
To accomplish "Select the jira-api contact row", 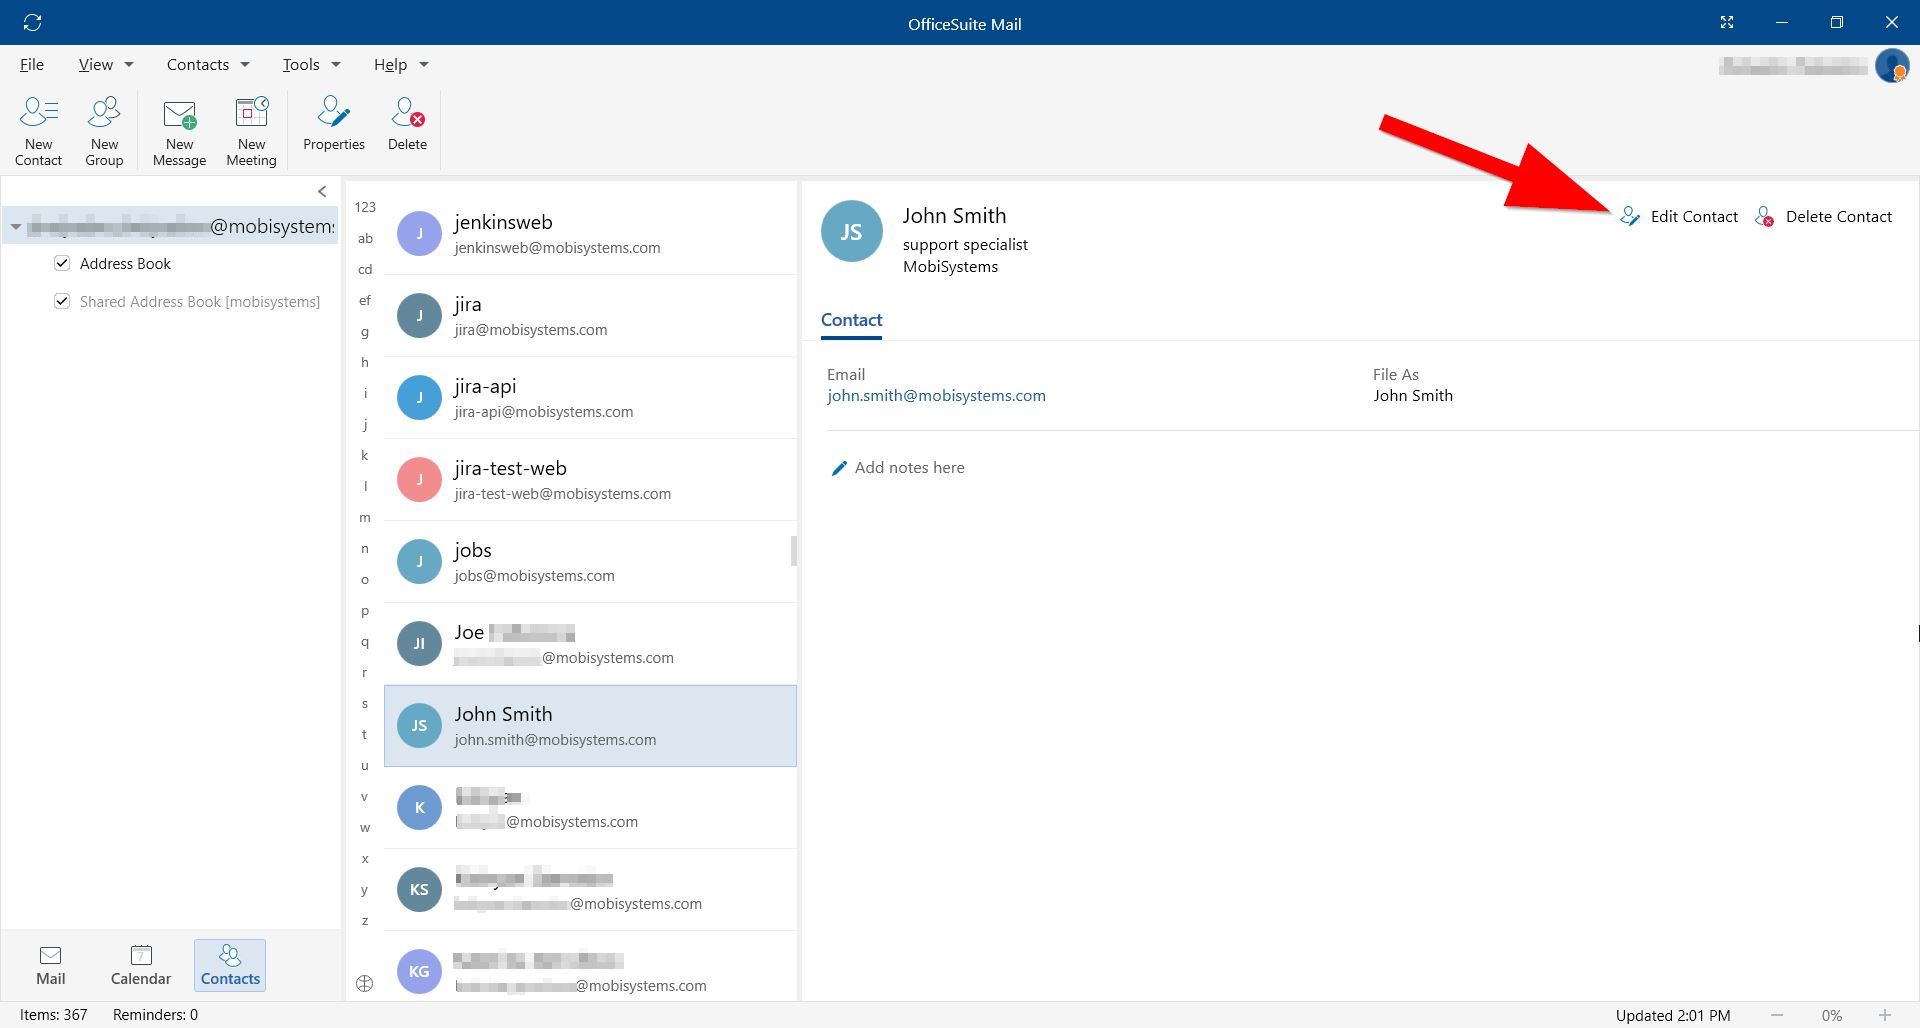I will 590,397.
